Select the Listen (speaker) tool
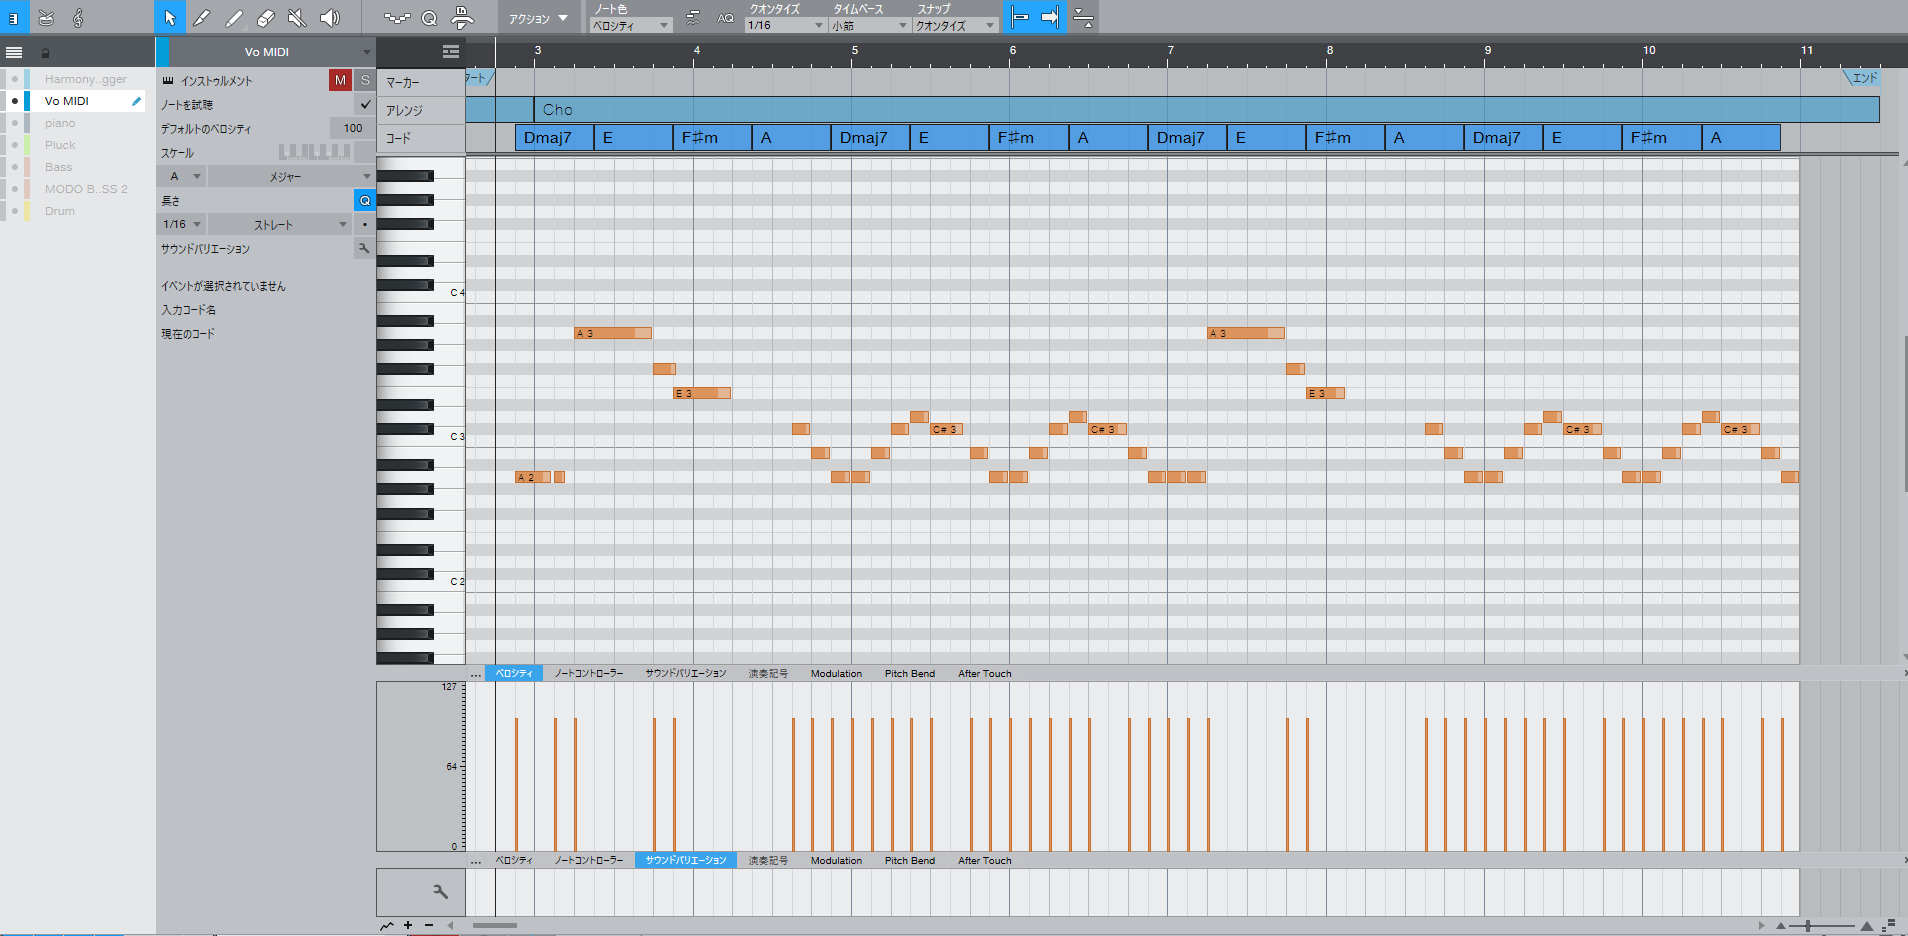The width and height of the screenshot is (1908, 936). click(x=329, y=17)
